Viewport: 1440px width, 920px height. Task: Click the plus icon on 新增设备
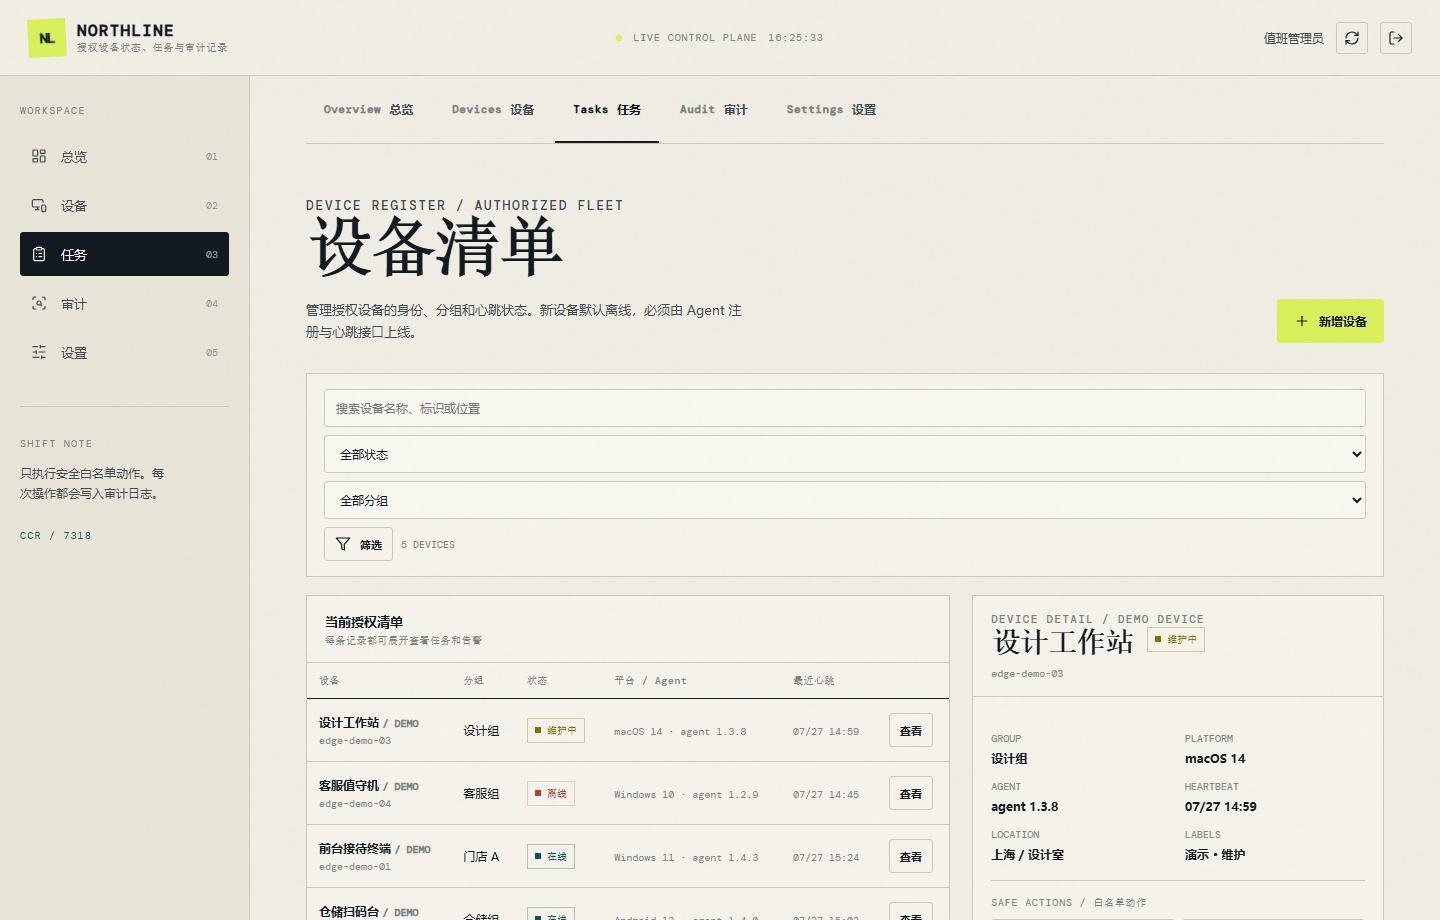(1302, 321)
